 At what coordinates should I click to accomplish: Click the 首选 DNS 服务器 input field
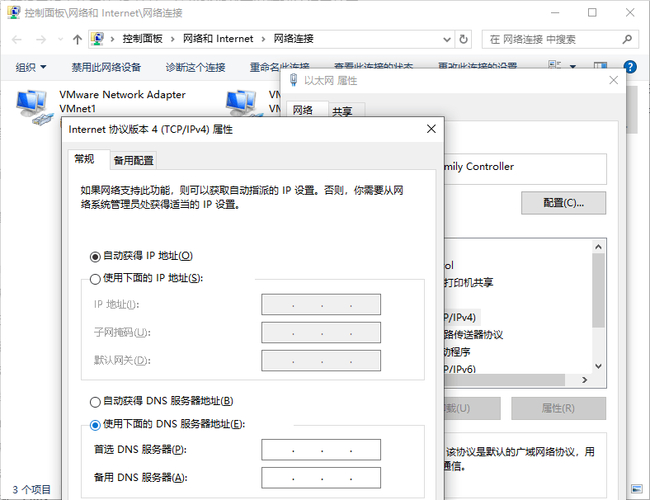320,450
